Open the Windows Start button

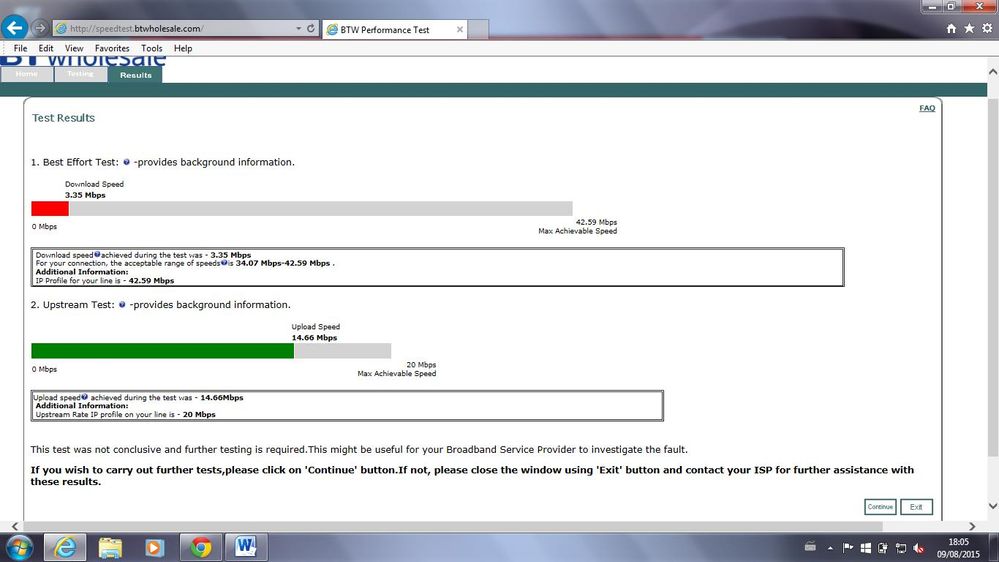tap(19, 547)
